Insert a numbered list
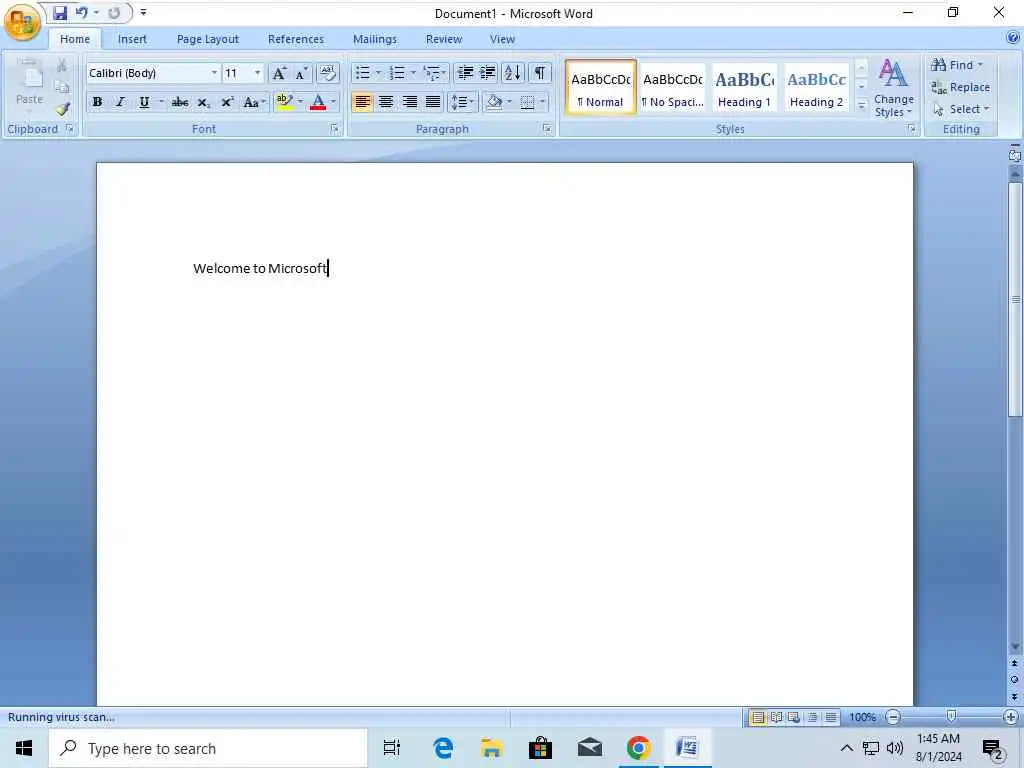 [x=396, y=72]
